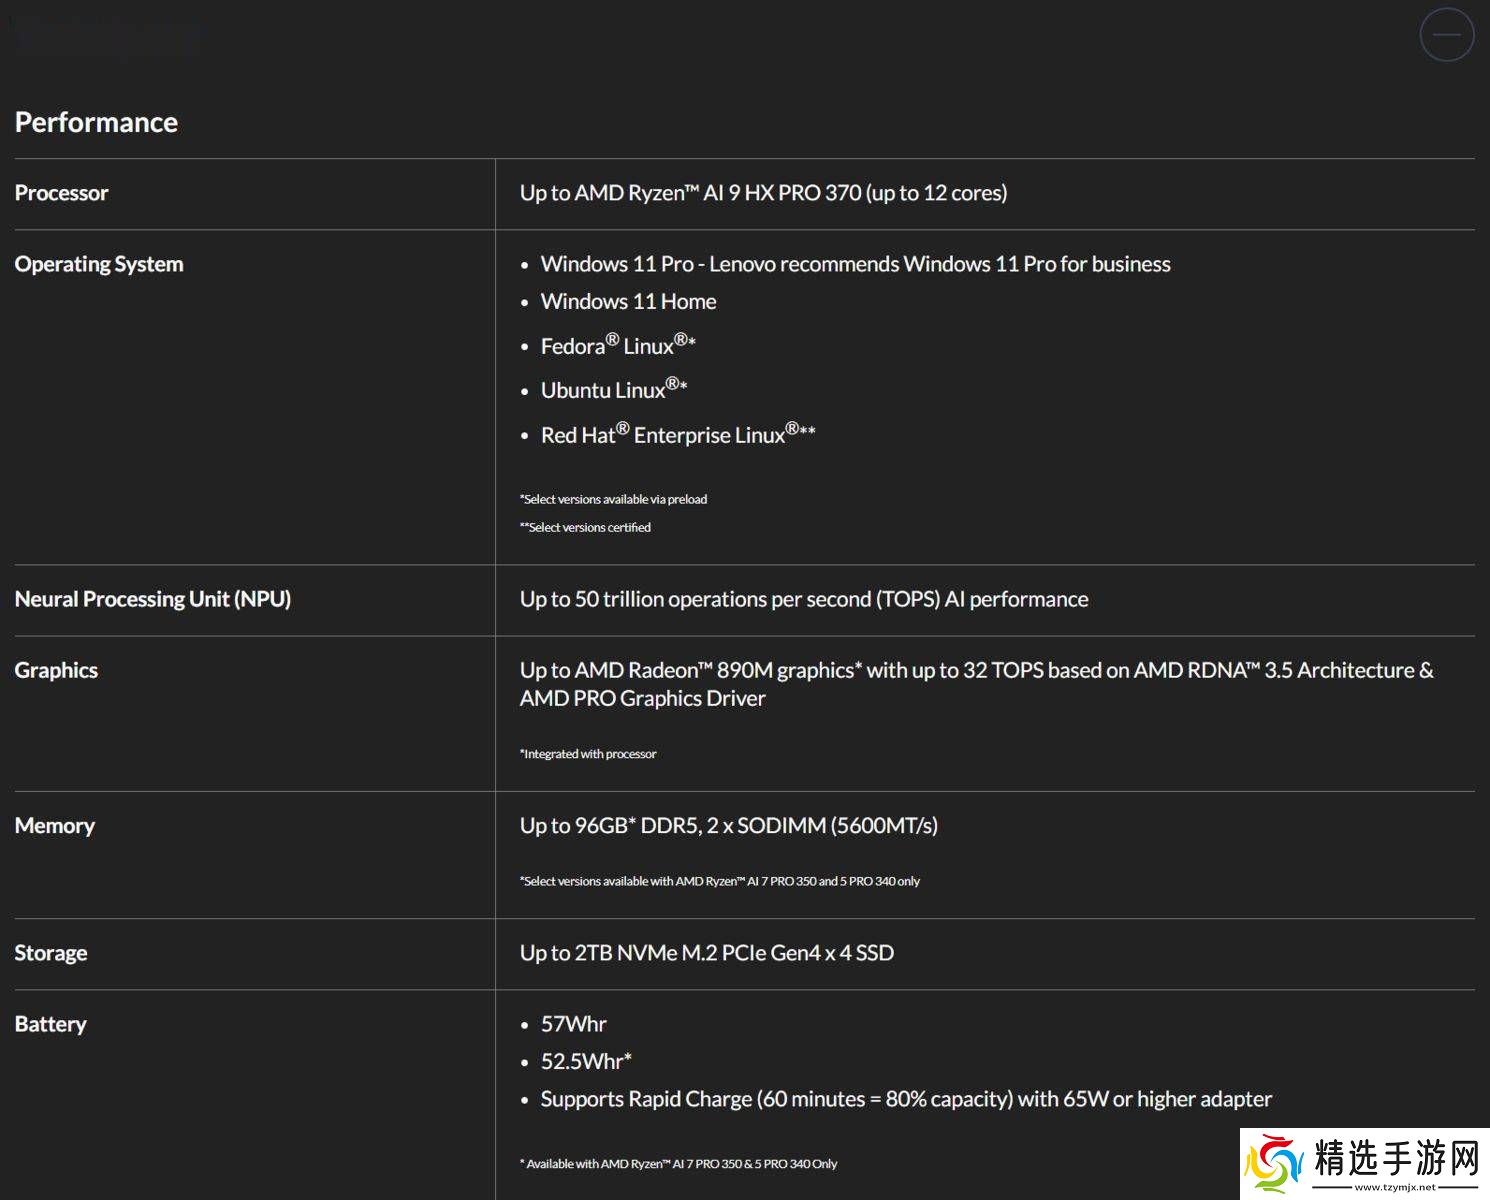The image size is (1490, 1200).
Task: Click the Integrated with processor footnote
Action: 588,754
